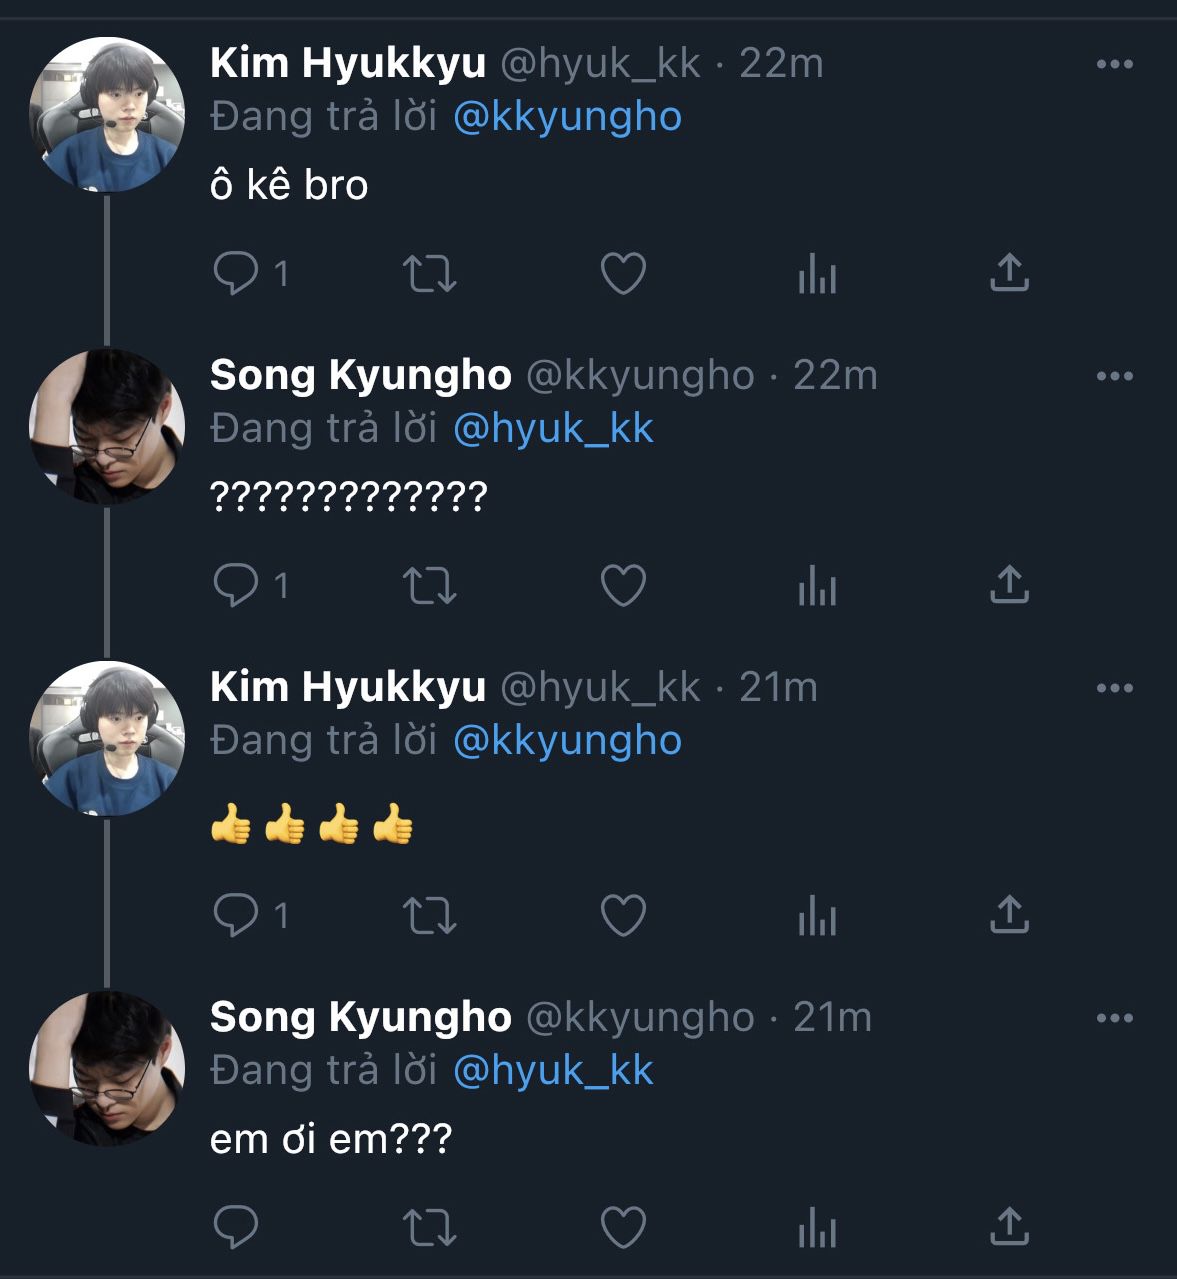Like the thumbs-up emoji tweet

click(x=623, y=915)
